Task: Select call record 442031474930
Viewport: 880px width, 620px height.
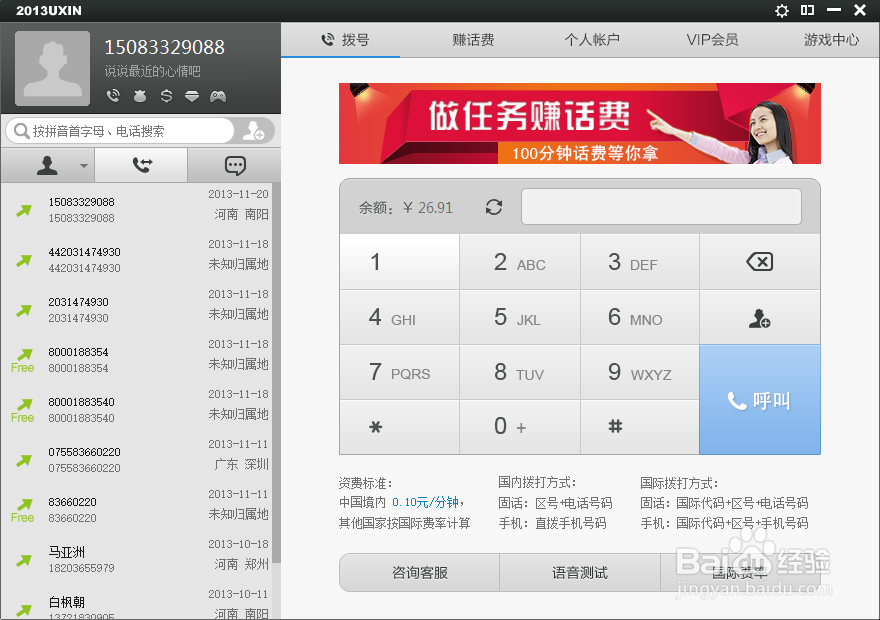Action: click(136, 259)
